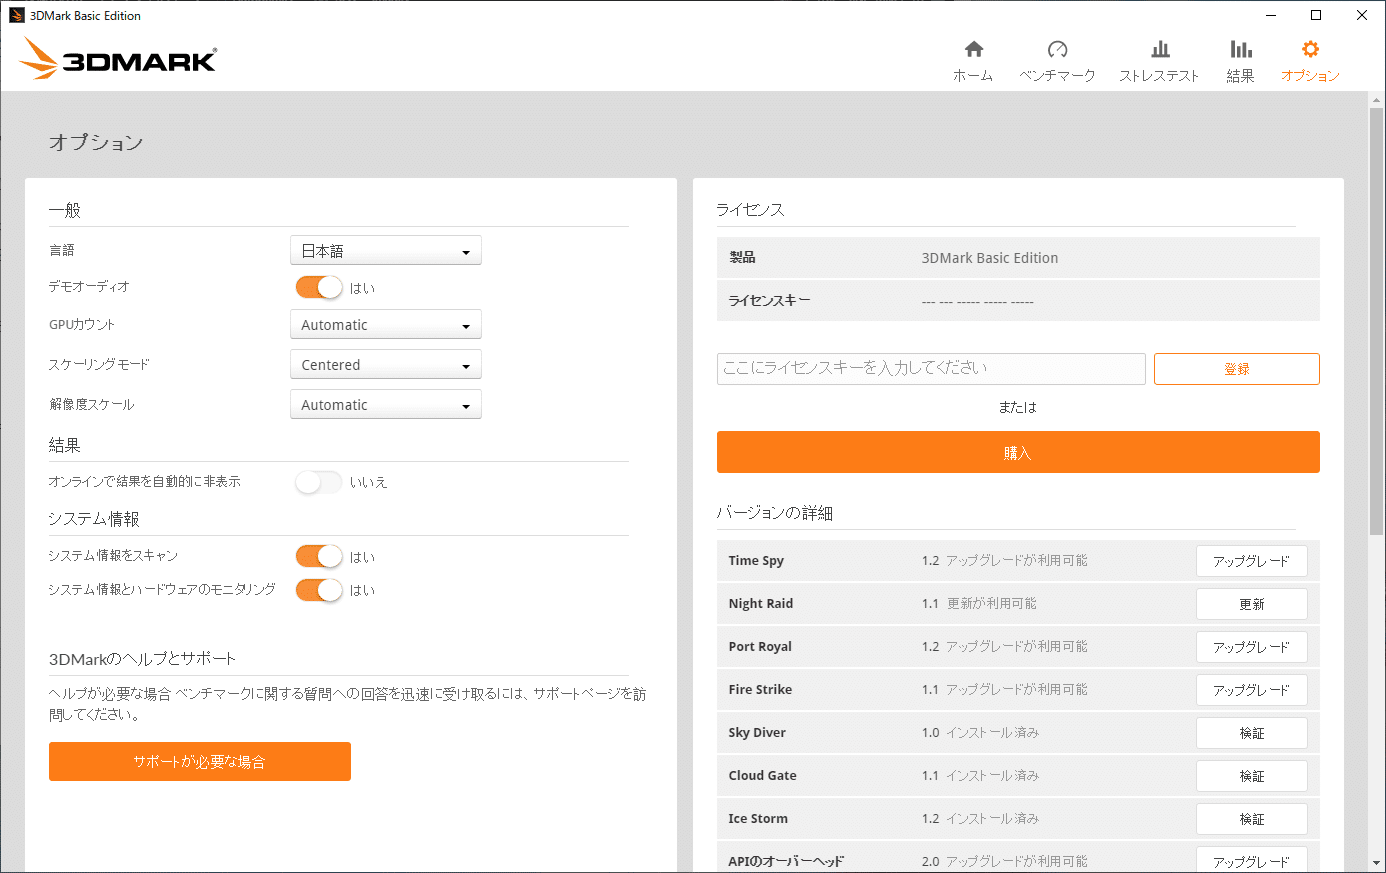This screenshot has height=873, width=1386.
Task: Click the 登録 register button
Action: pos(1237,369)
